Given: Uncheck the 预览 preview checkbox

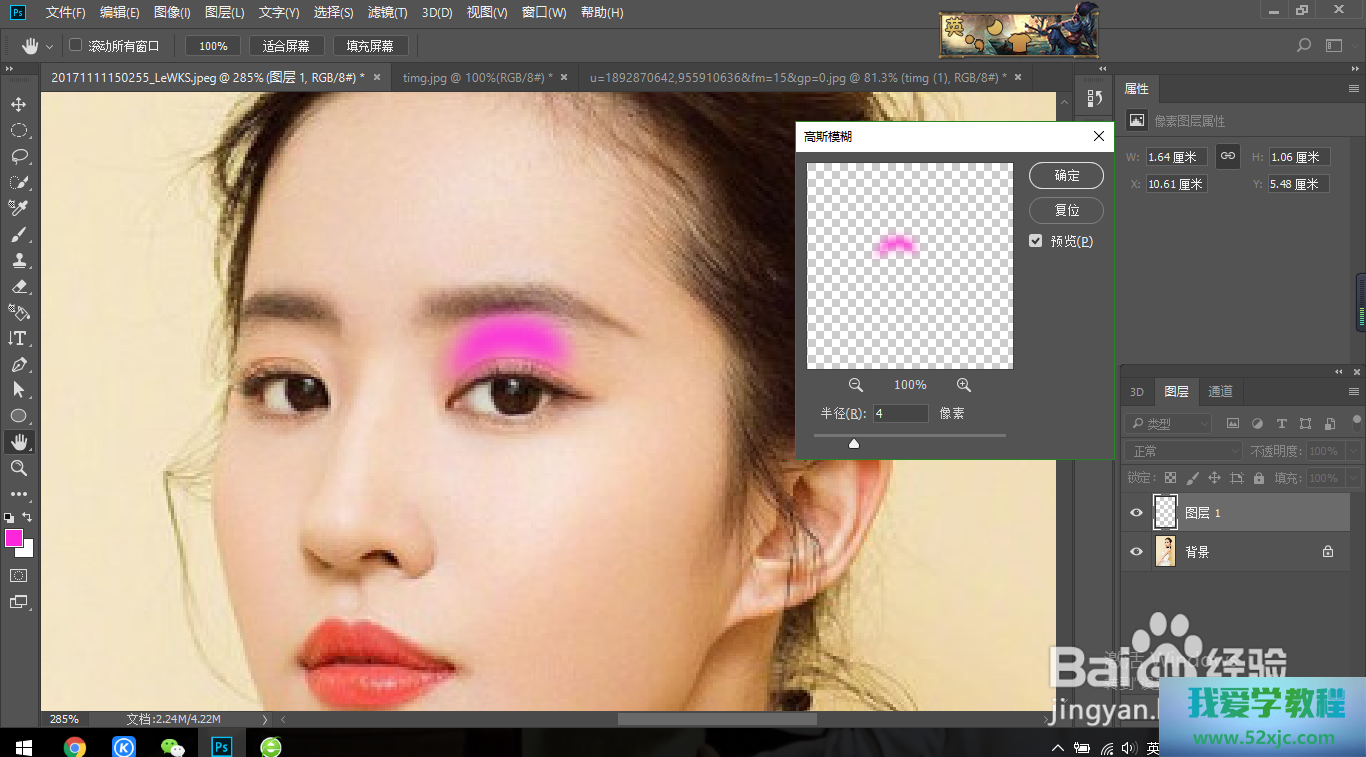Looking at the screenshot, I should click(1036, 241).
